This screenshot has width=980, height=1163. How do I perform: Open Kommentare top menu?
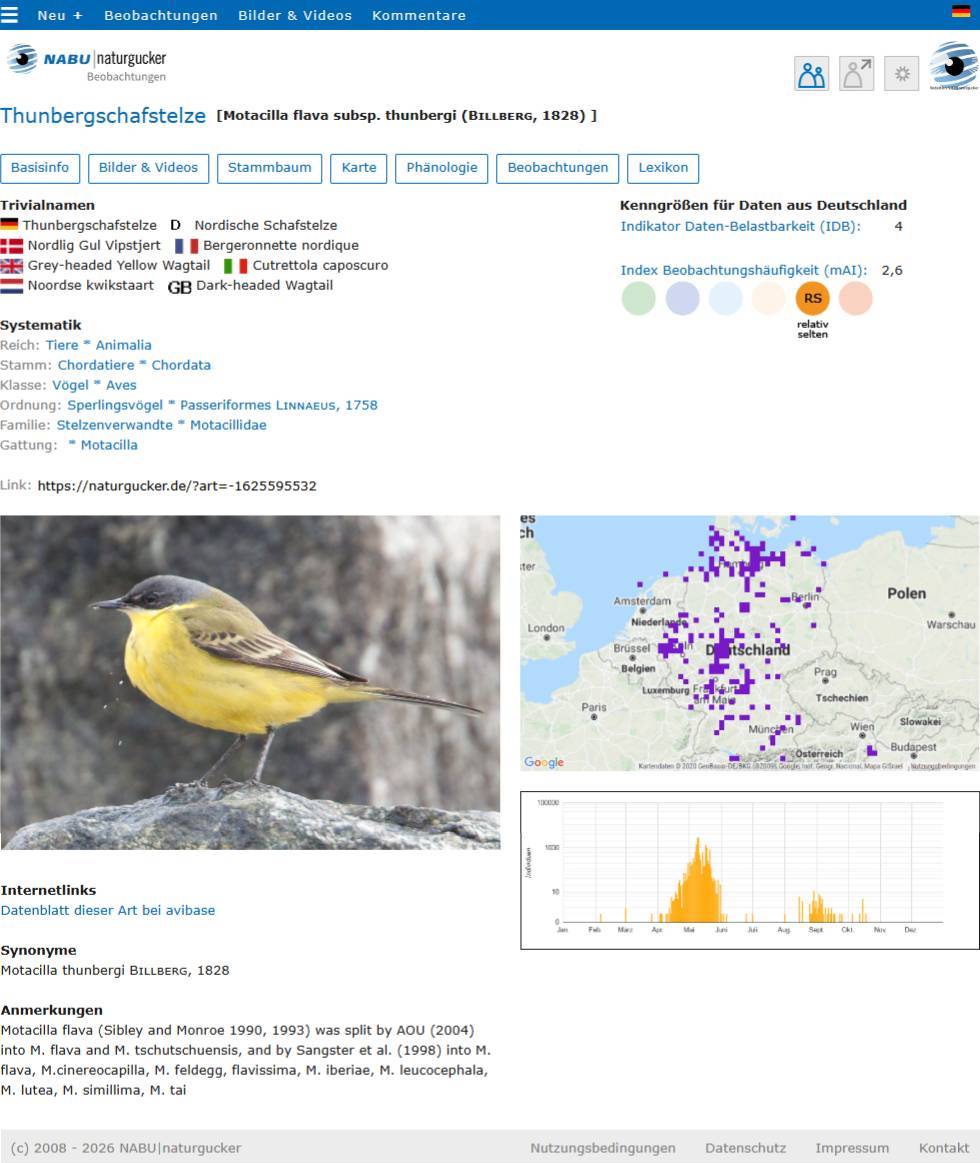419,16
